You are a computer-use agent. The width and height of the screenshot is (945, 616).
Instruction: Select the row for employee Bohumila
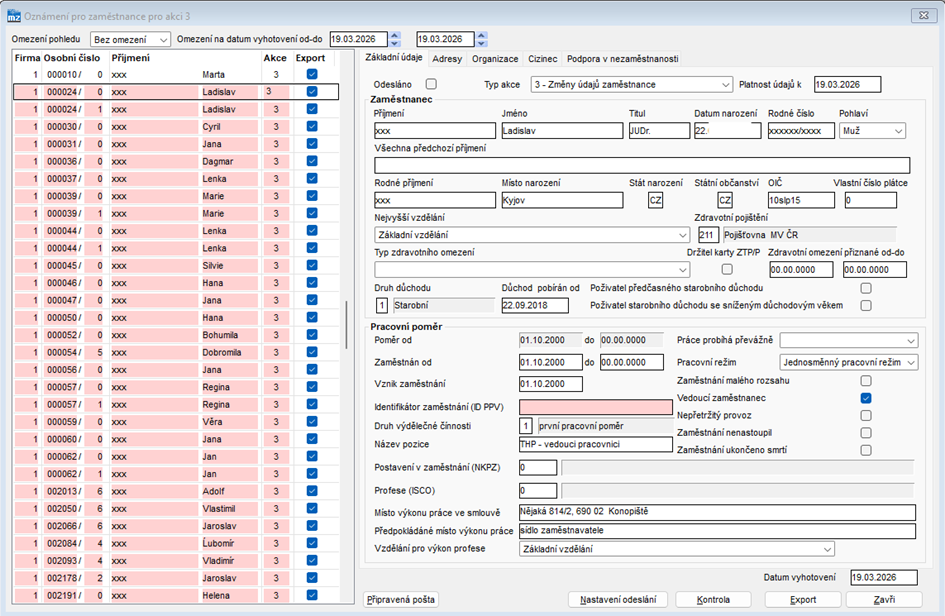click(x=176, y=335)
